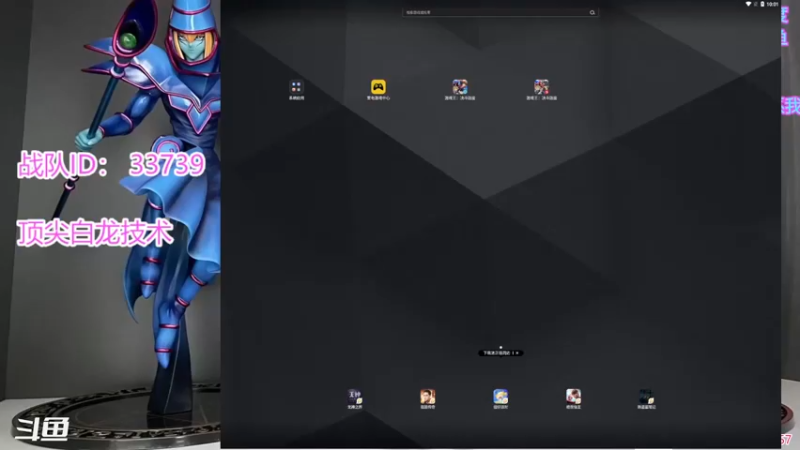800x450 pixels.
Task: Dismiss the hint bubble above the dock
Action: (x=517, y=353)
